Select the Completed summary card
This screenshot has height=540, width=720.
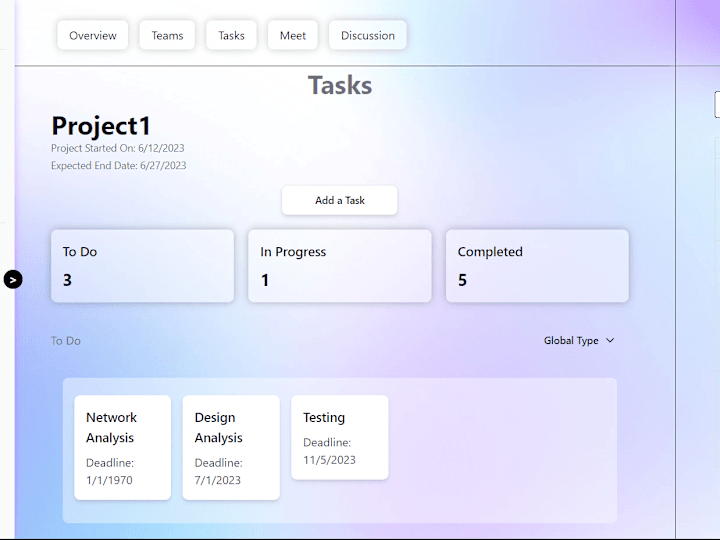[537, 266]
